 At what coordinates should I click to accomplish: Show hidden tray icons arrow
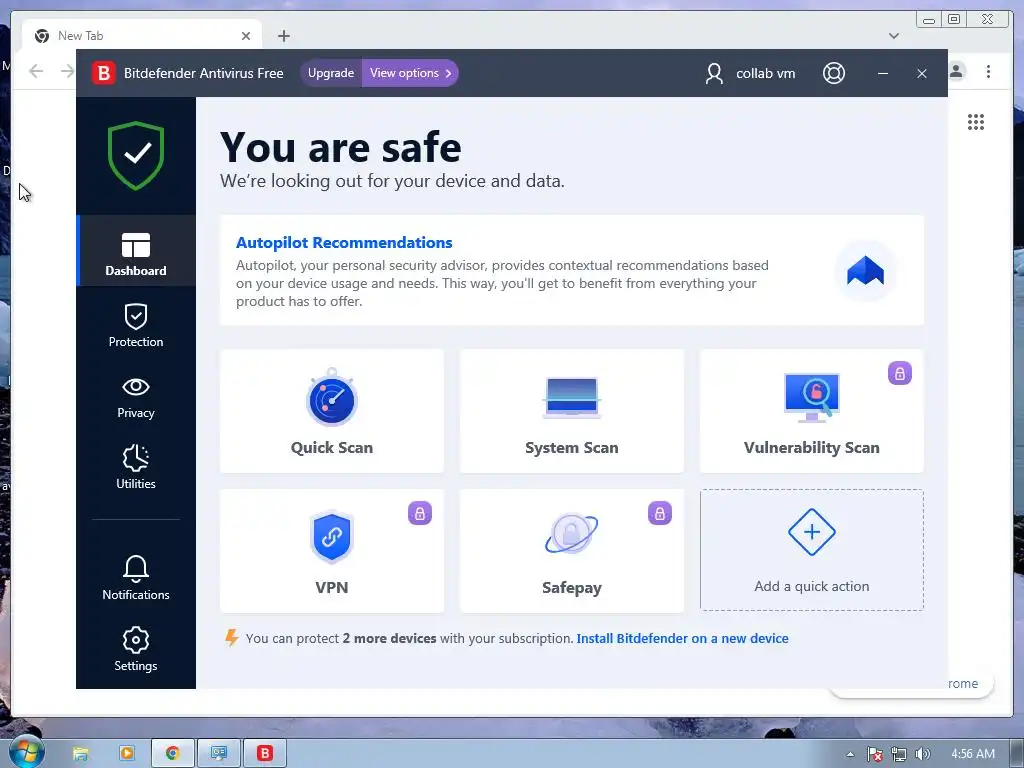850,754
